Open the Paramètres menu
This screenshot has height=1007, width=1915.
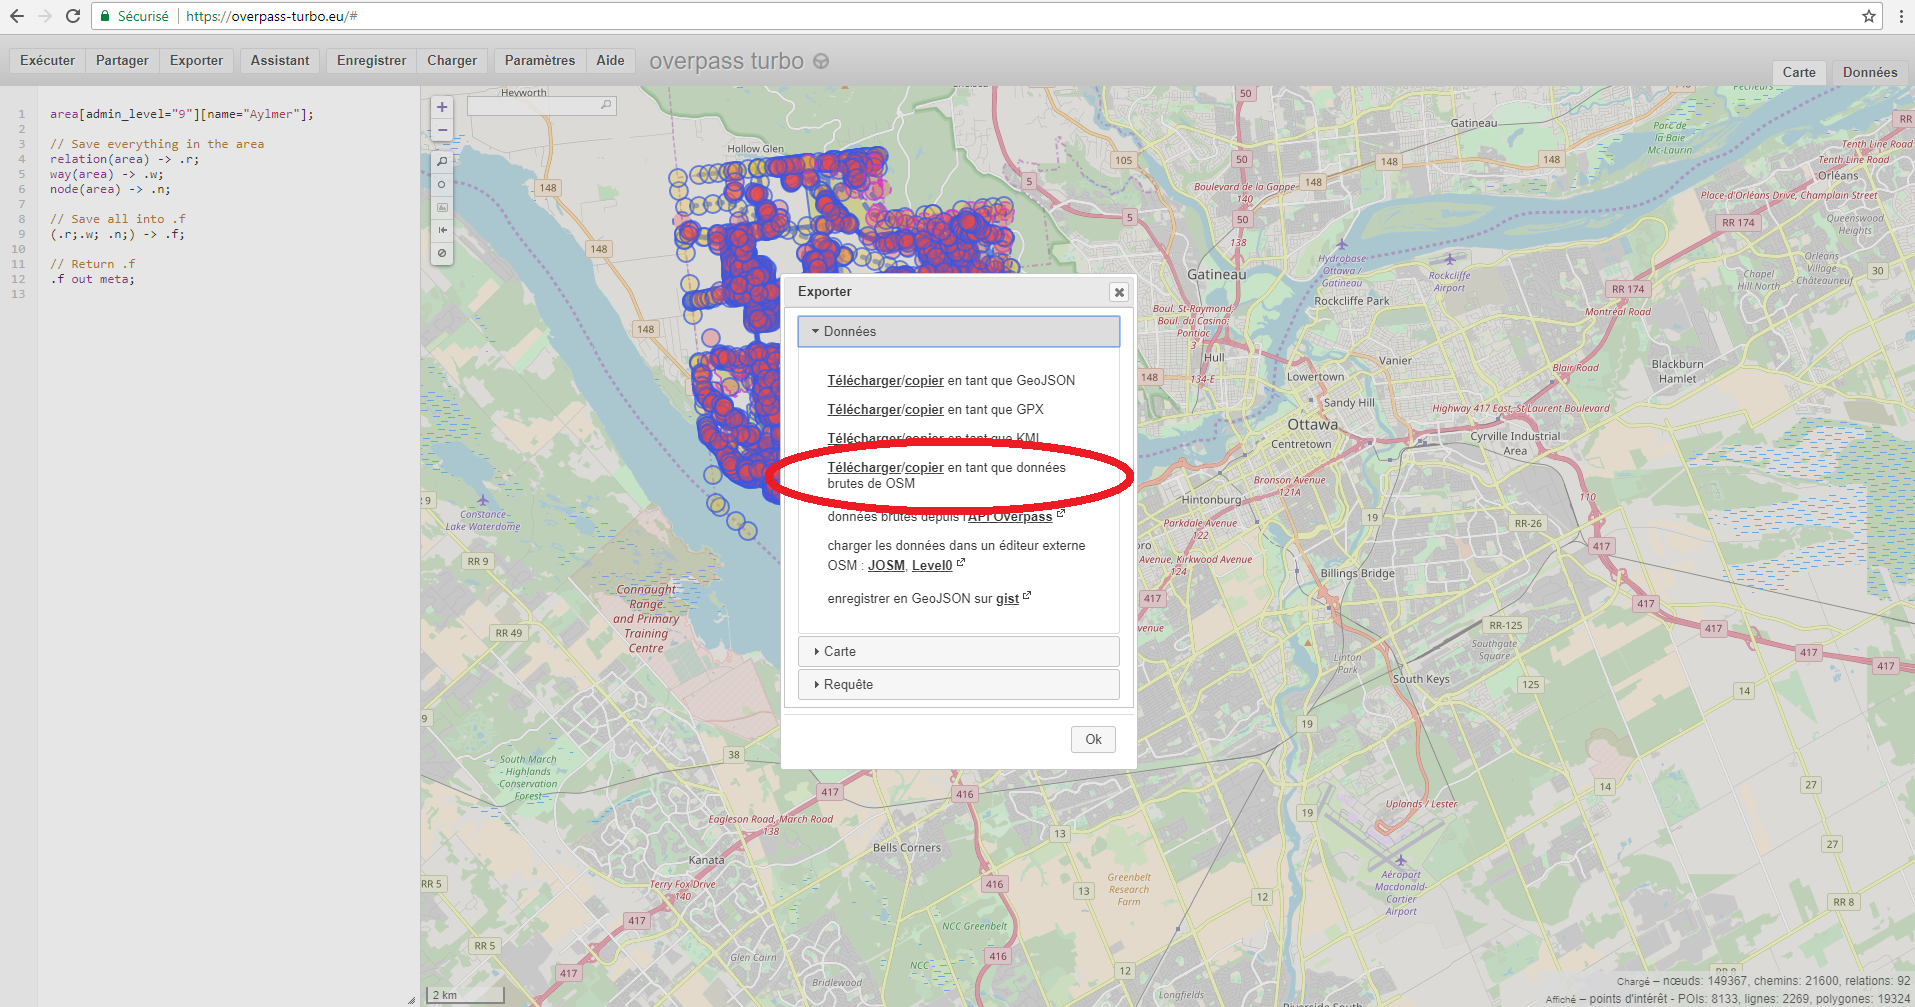tap(539, 60)
